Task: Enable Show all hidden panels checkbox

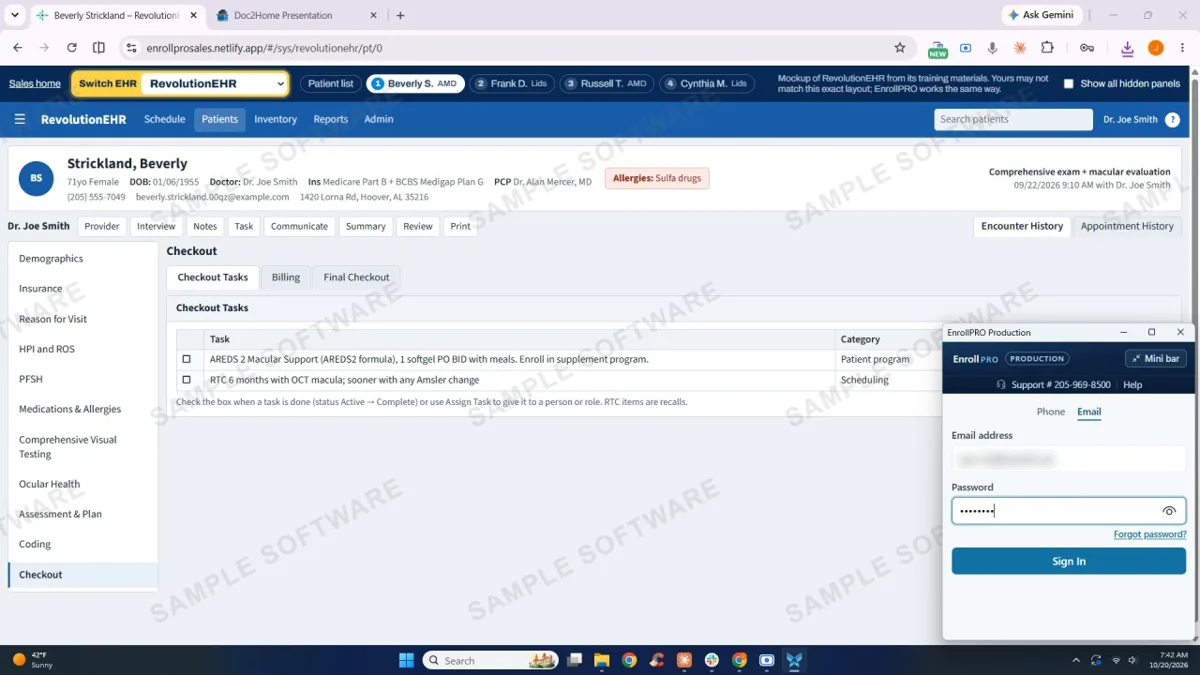Action: click(1068, 84)
